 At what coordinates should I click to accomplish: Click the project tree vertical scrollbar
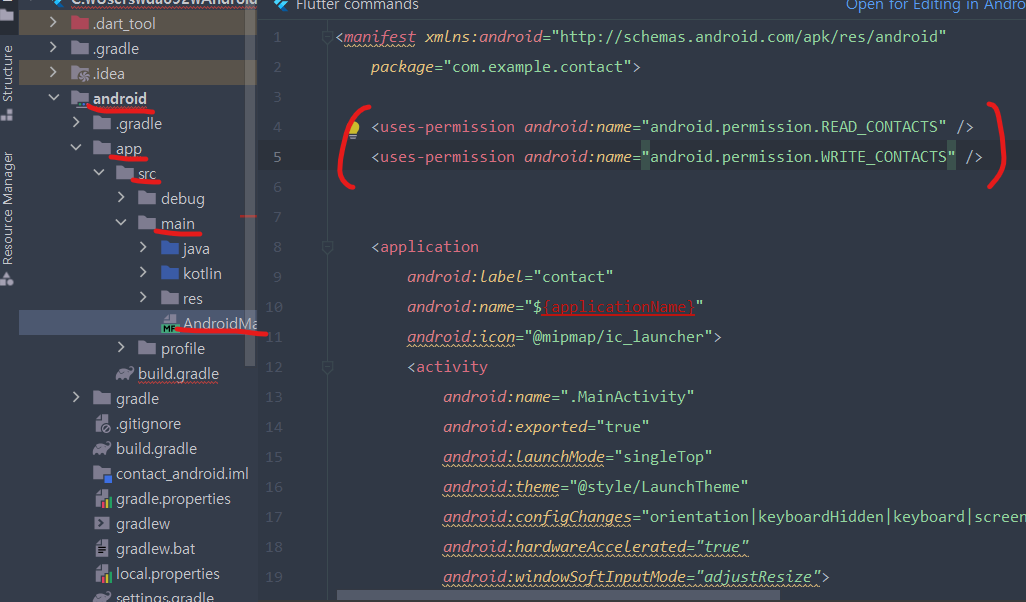coord(249,183)
